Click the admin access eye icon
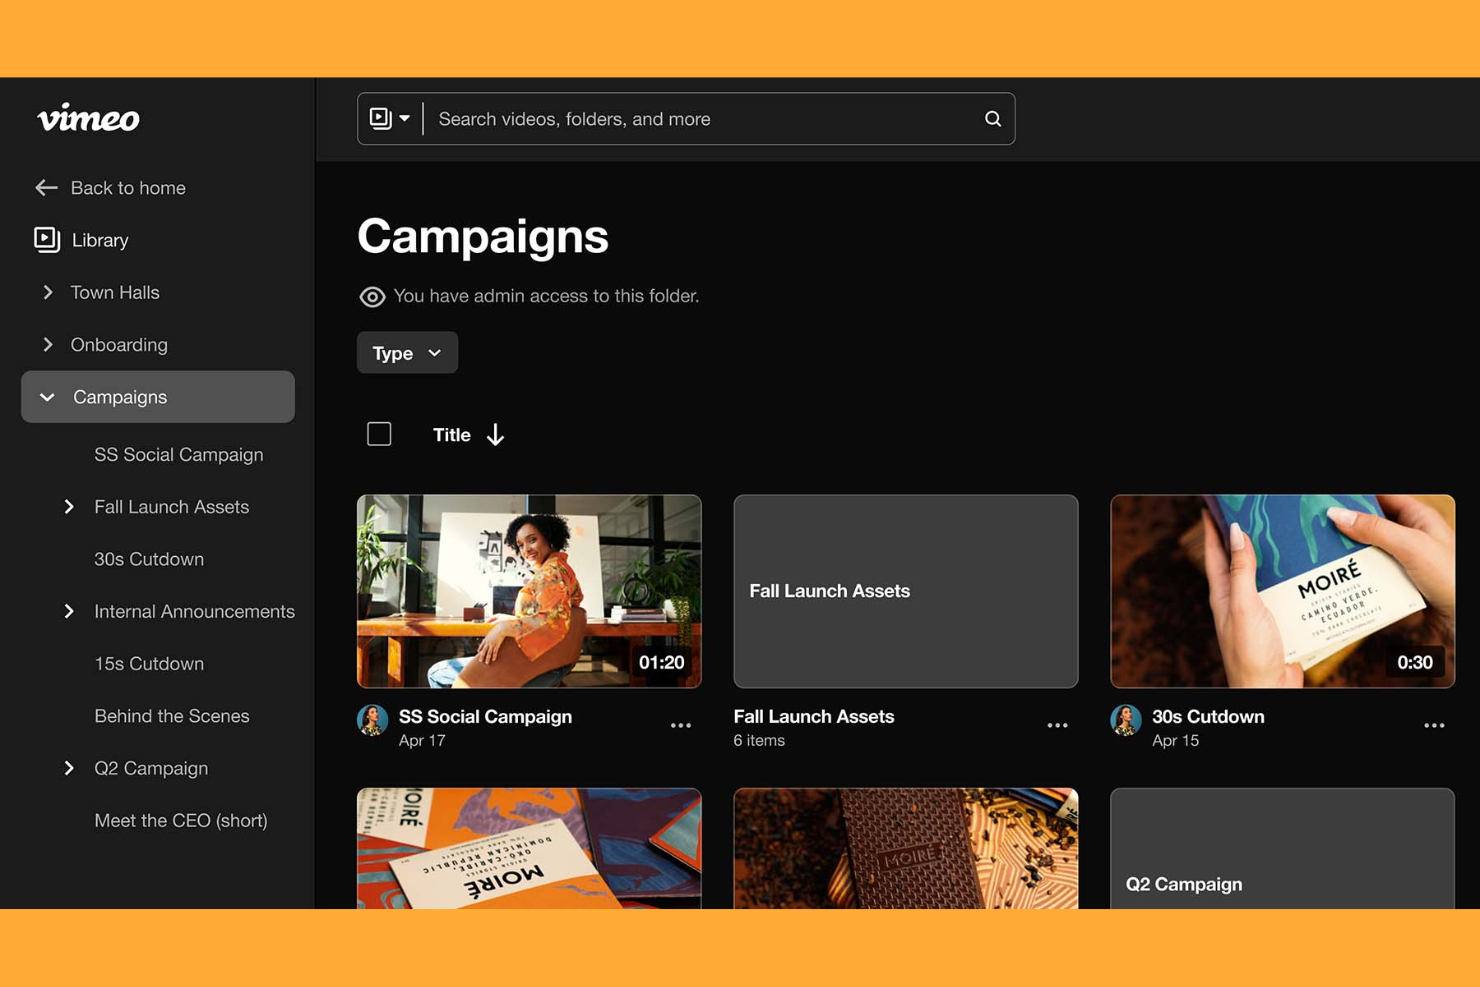This screenshot has height=987, width=1480. pyautogui.click(x=372, y=296)
